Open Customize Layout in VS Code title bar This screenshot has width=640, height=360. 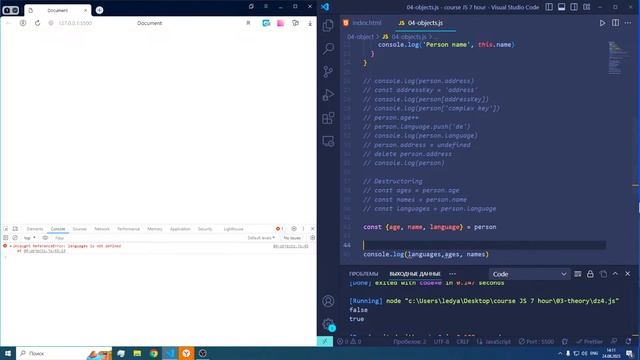pyautogui.click(x=587, y=7)
